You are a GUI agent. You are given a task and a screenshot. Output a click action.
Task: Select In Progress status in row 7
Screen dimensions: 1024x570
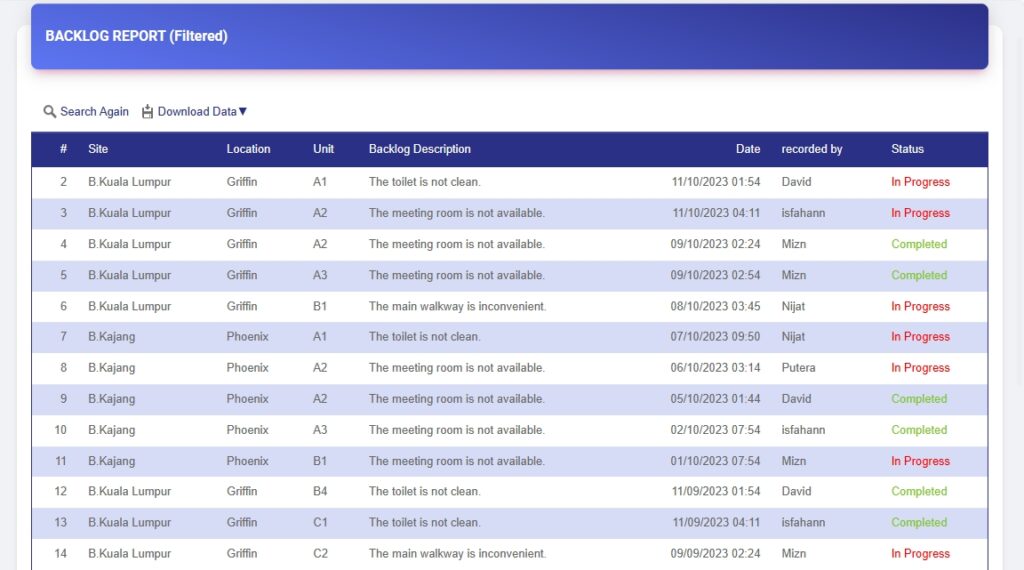920,337
